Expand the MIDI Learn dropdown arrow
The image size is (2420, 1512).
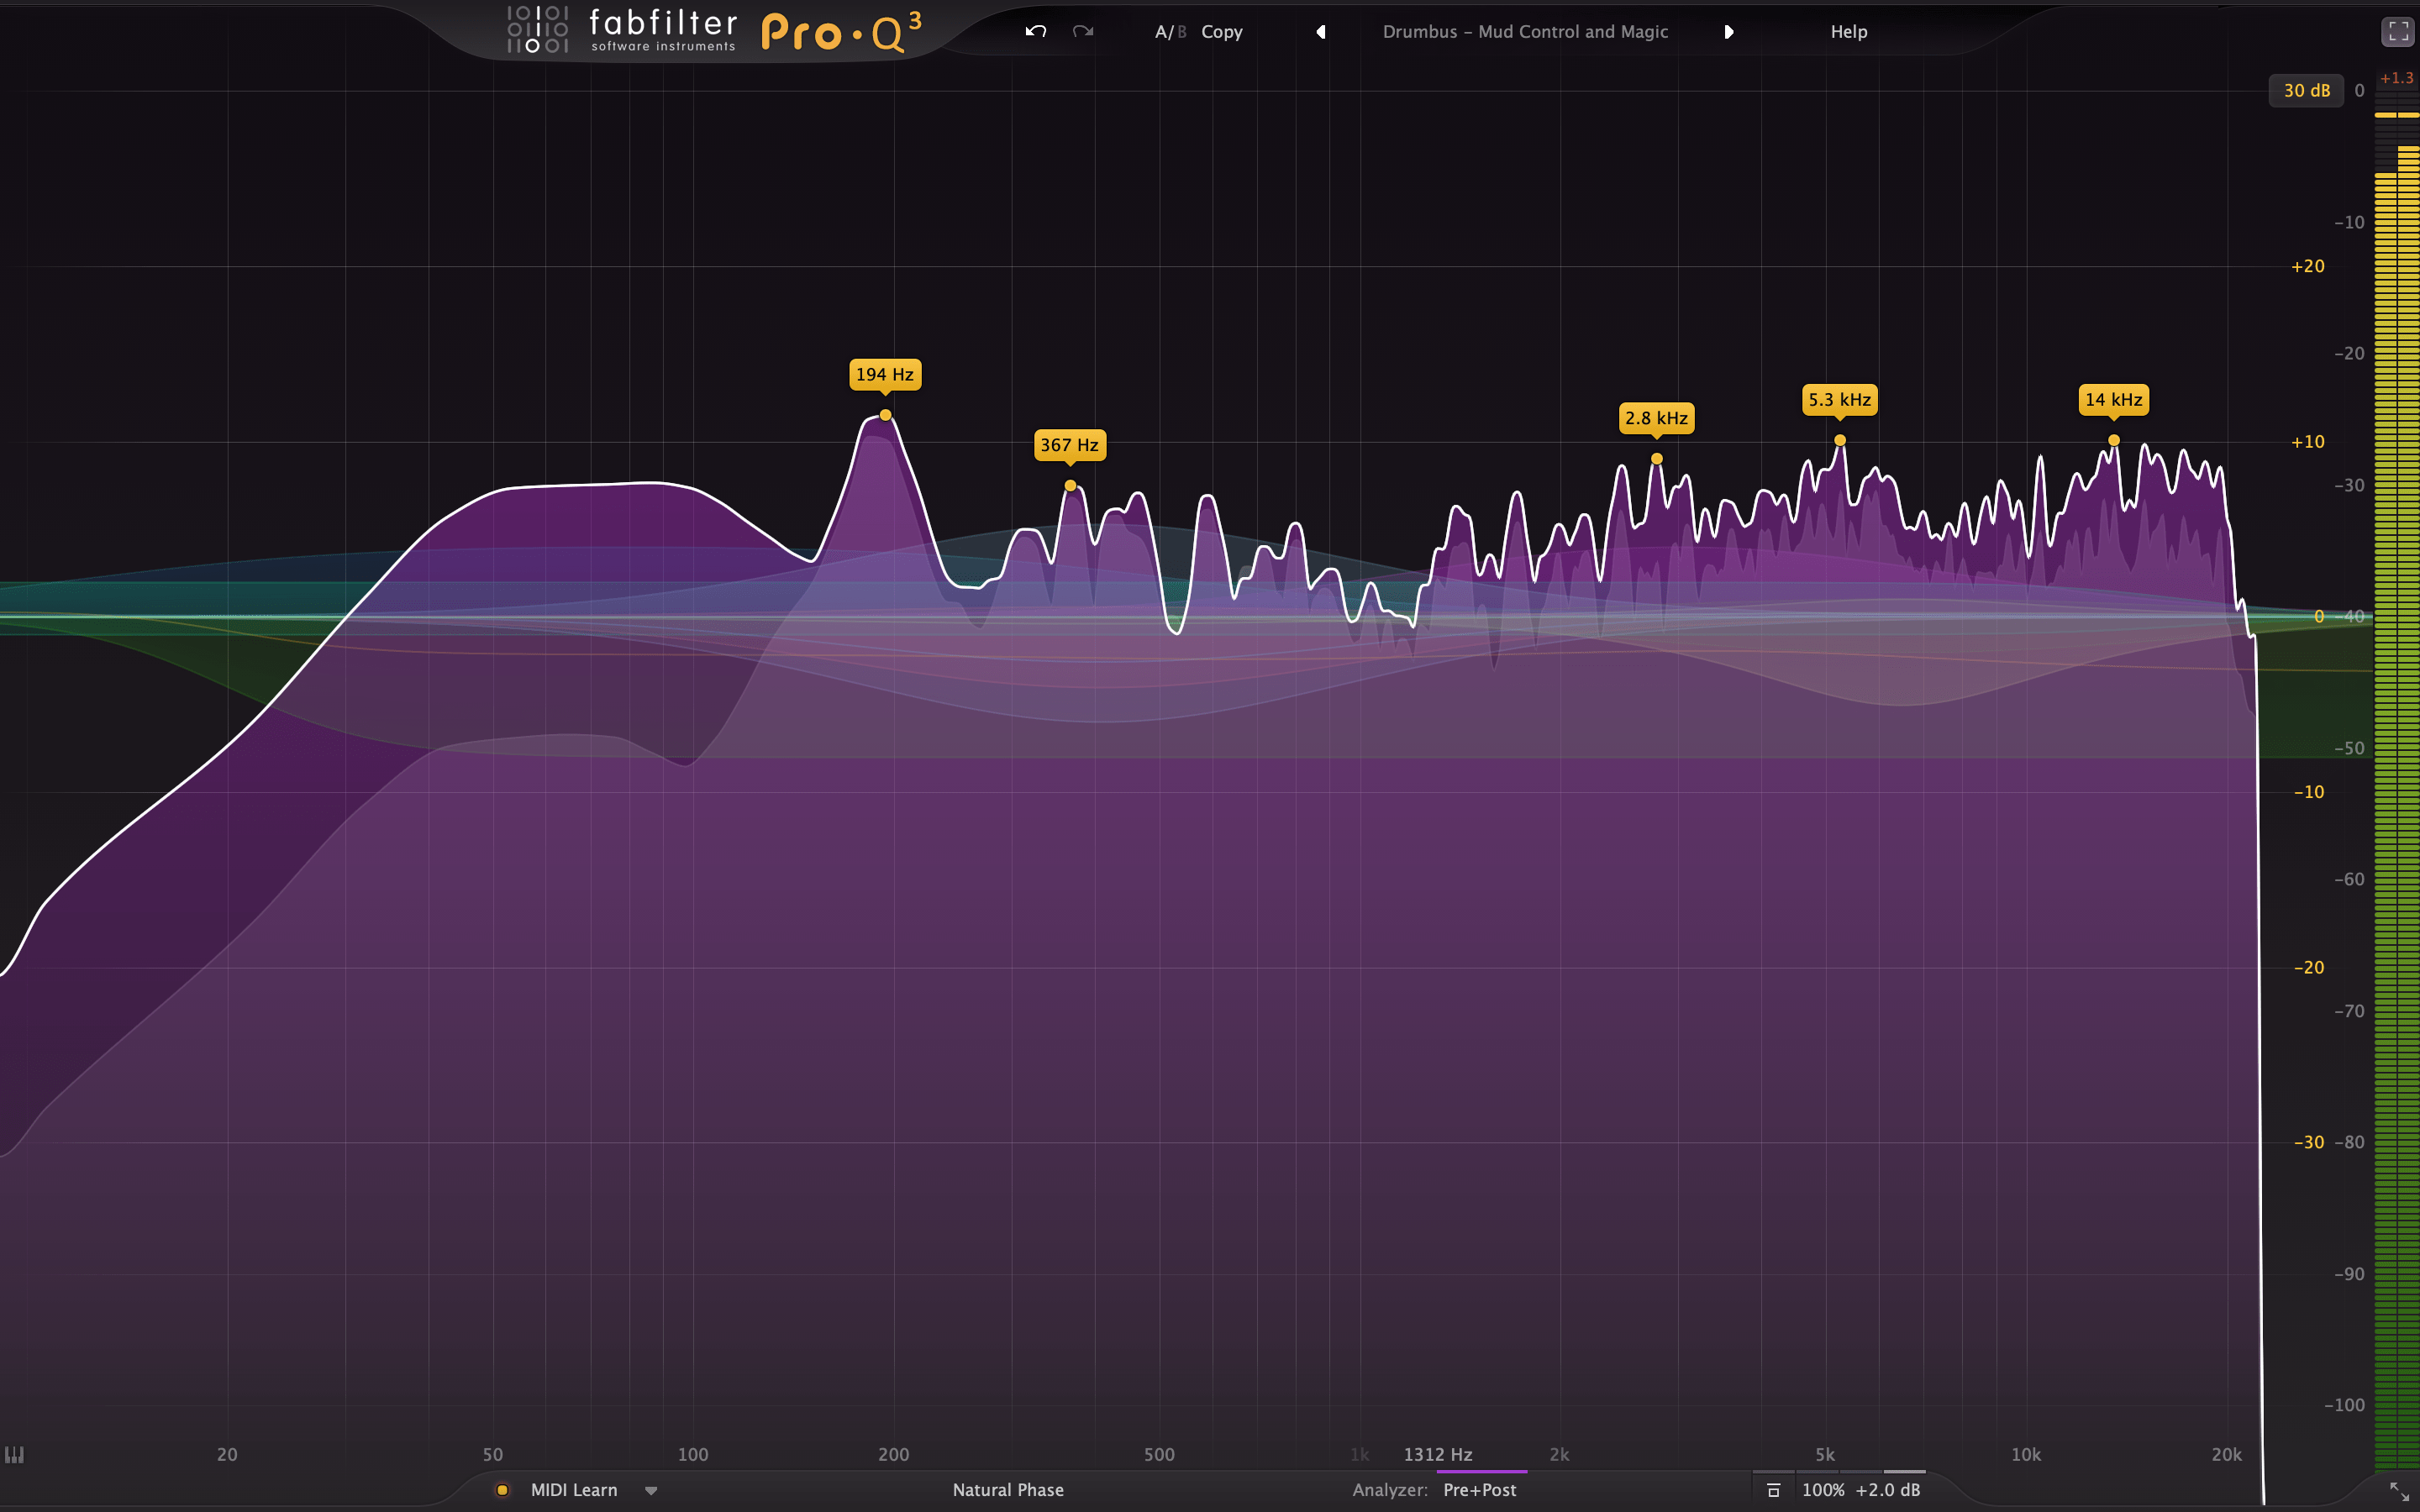coord(651,1491)
